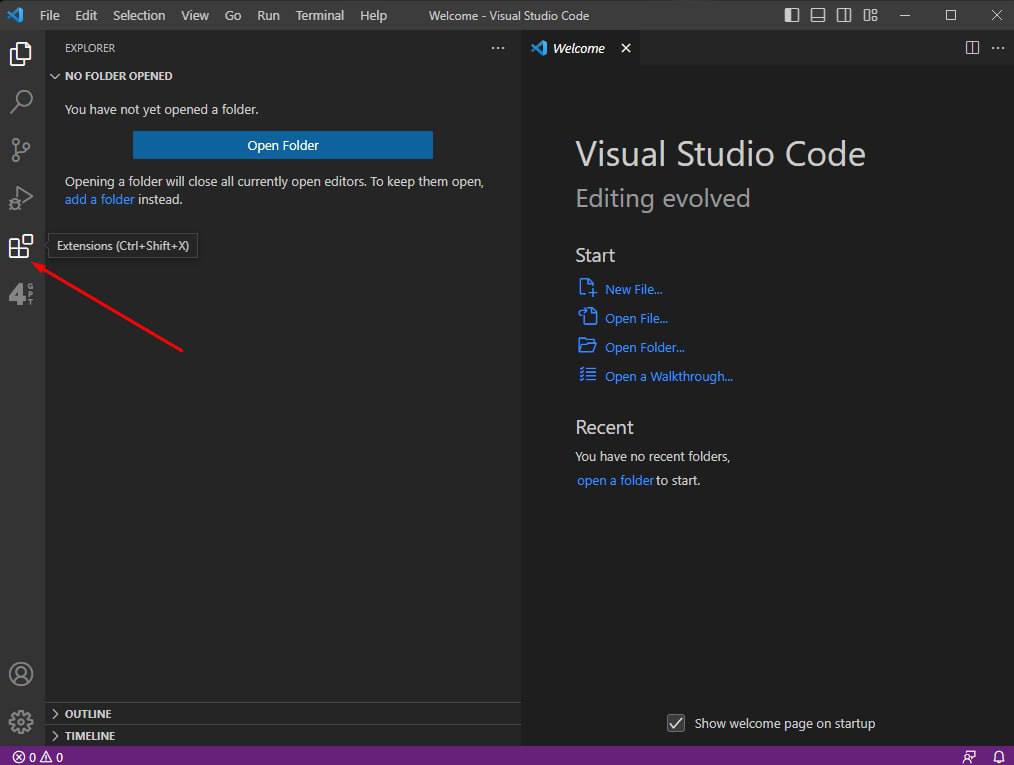Viewport: 1014px width, 765px height.
Task: Open the Selection menu
Action: tap(139, 16)
